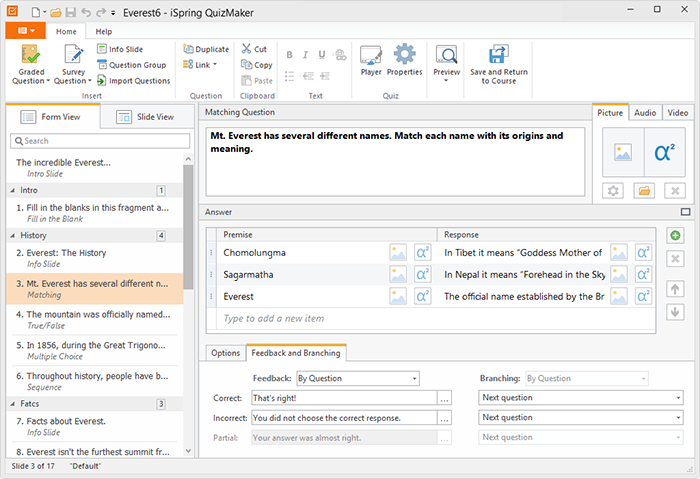Open the Video media tab
This screenshot has height=479, width=700.
point(678,113)
